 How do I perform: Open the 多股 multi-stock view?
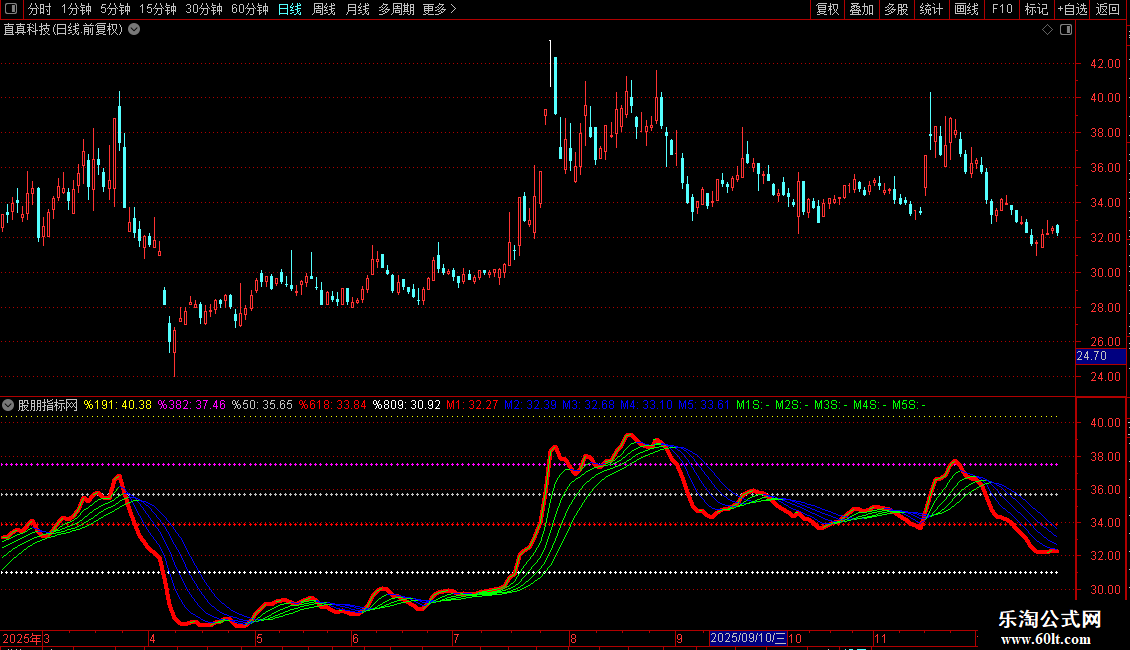[896, 9]
